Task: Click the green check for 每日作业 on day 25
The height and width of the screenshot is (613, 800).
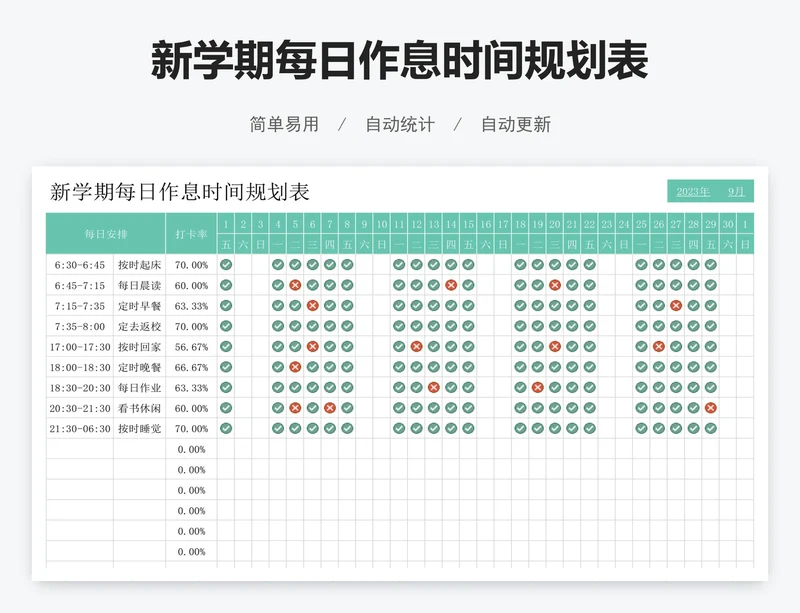Action: click(x=641, y=387)
